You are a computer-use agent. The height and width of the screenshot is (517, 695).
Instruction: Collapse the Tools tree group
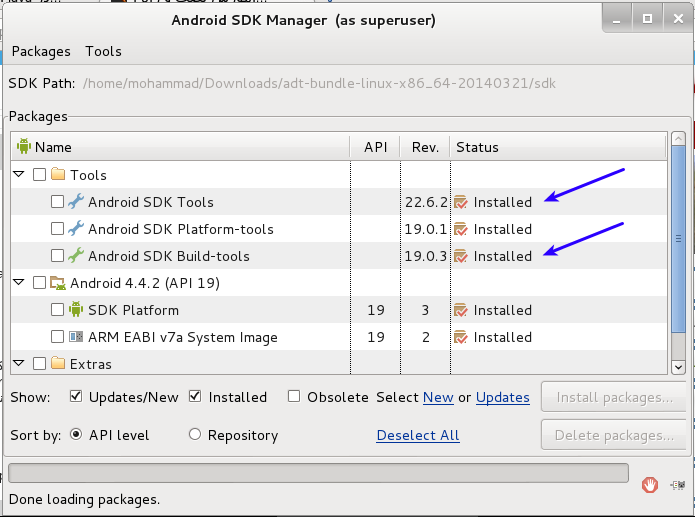(x=19, y=175)
